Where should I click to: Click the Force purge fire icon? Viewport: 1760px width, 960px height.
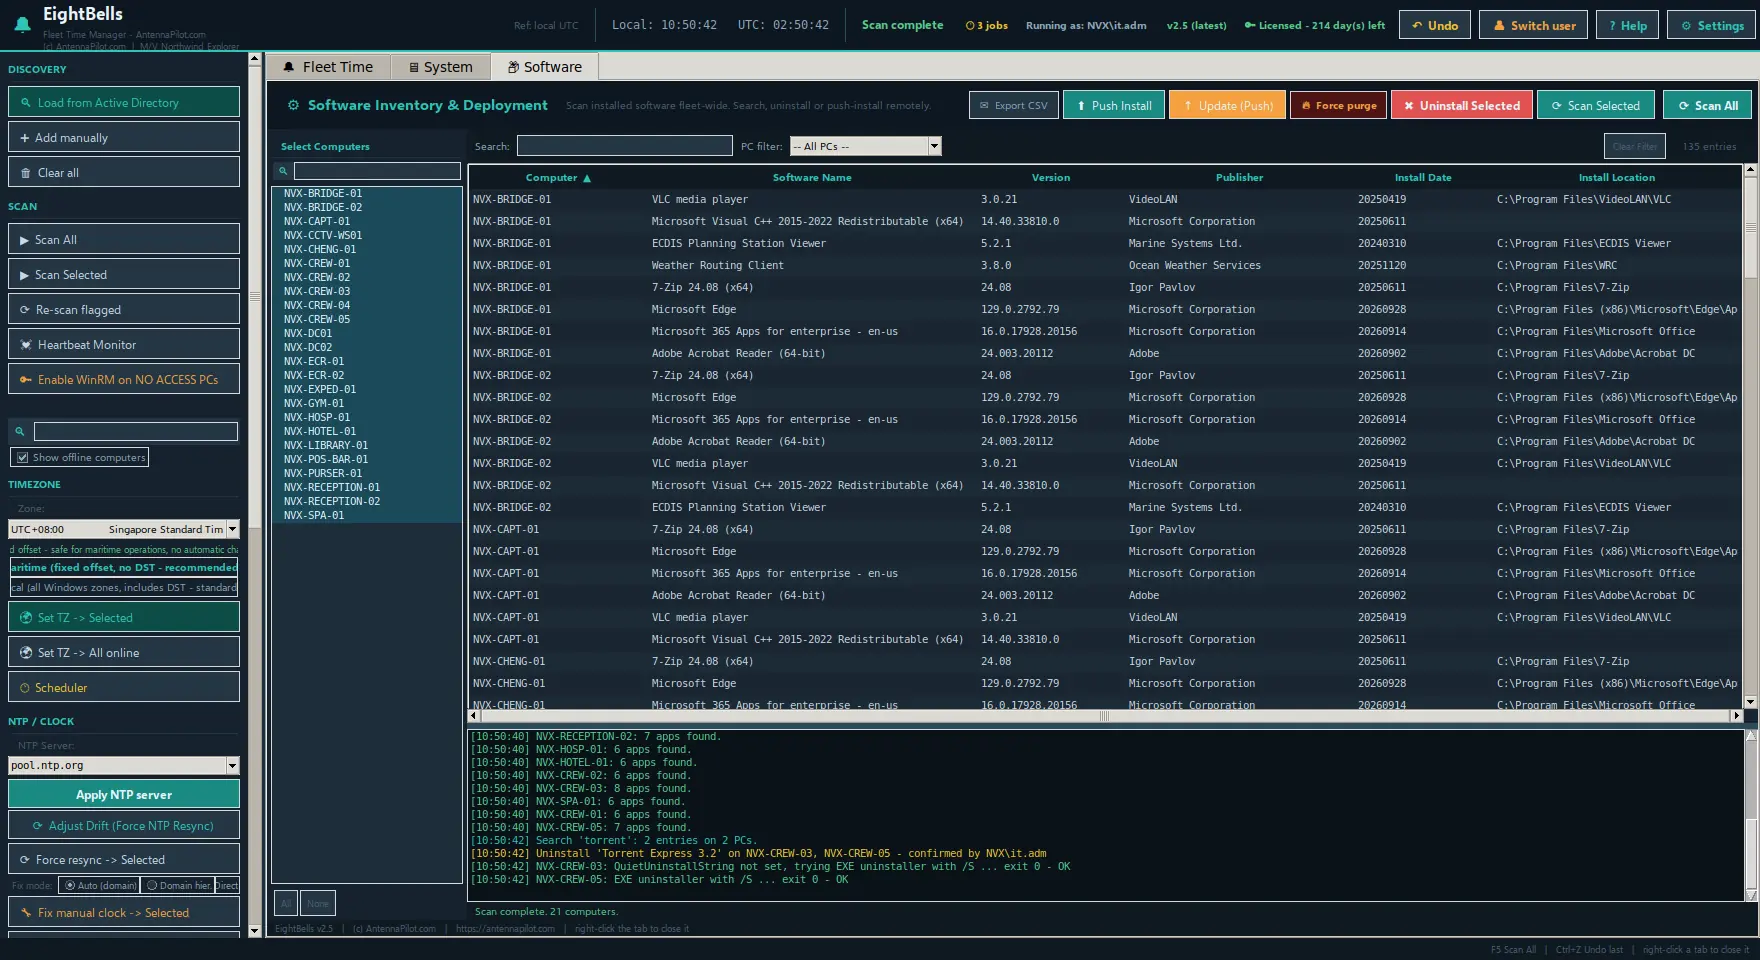[1306, 106]
